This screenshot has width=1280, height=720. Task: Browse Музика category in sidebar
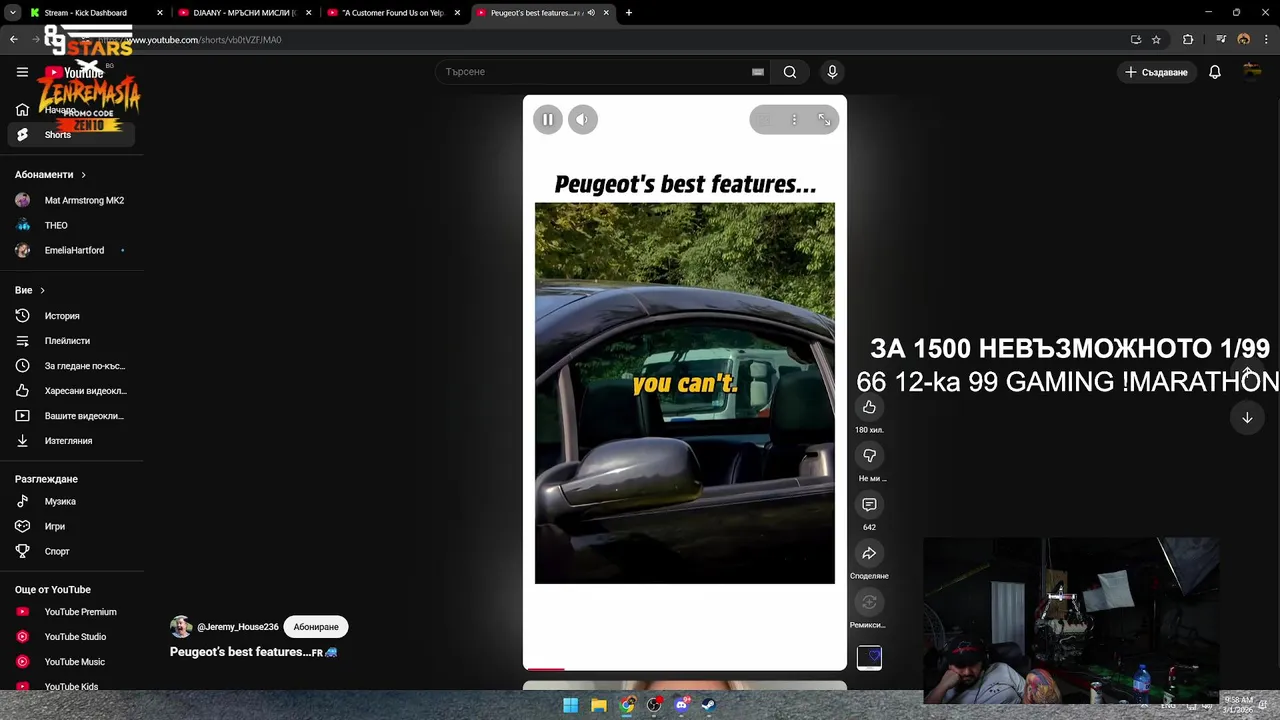point(71,501)
